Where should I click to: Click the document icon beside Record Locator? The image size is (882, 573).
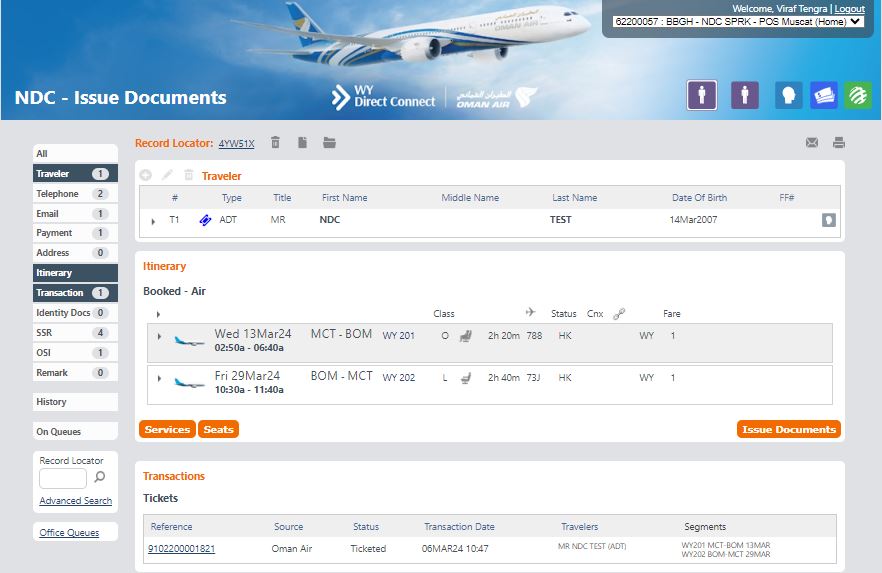click(302, 143)
